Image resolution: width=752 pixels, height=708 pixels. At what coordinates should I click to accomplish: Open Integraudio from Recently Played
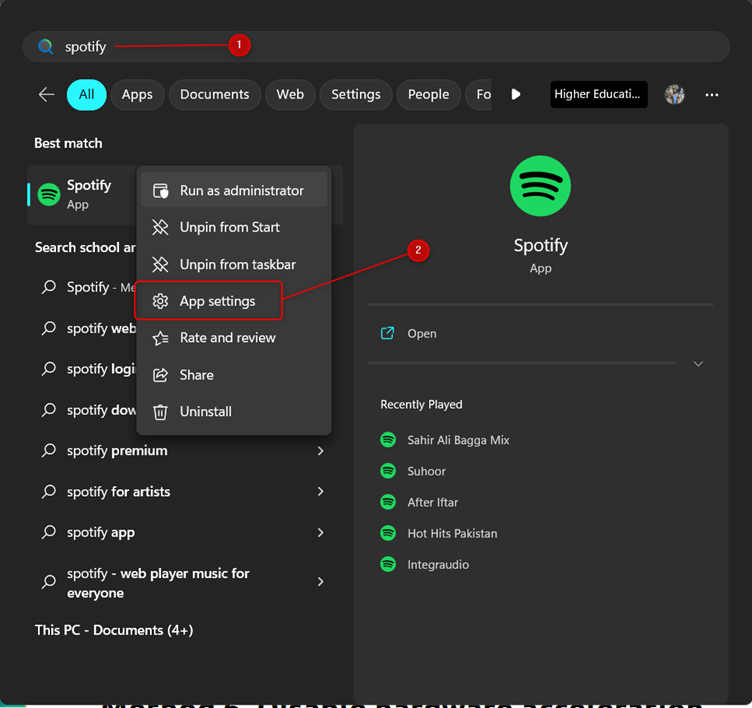point(438,565)
